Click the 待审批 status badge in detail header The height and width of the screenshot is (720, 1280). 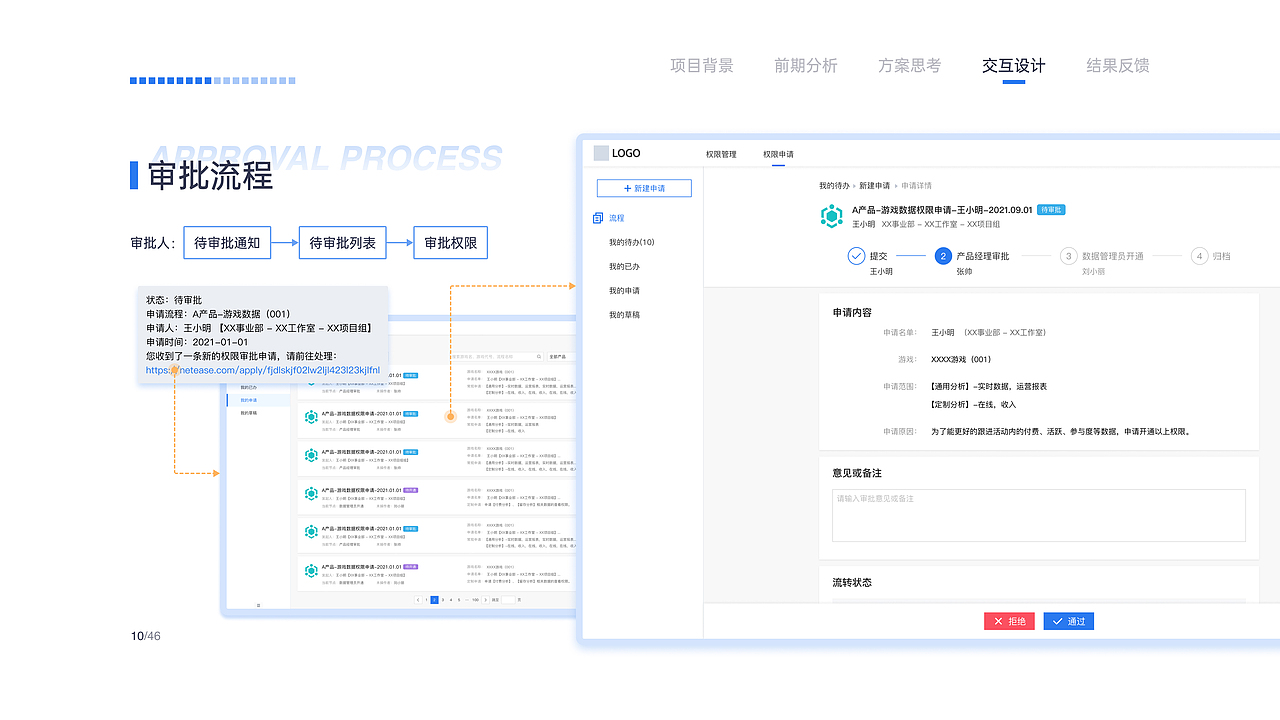pyautogui.click(x=1052, y=210)
